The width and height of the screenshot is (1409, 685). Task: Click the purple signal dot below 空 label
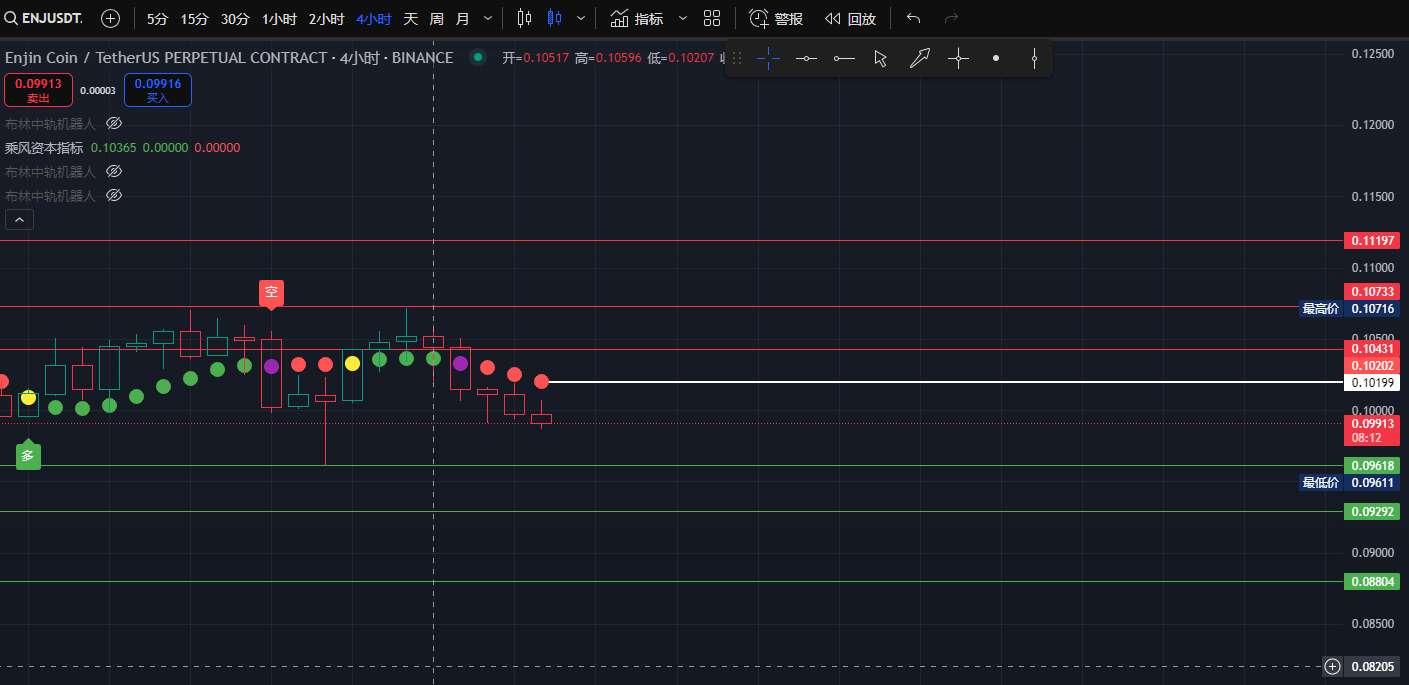point(271,366)
